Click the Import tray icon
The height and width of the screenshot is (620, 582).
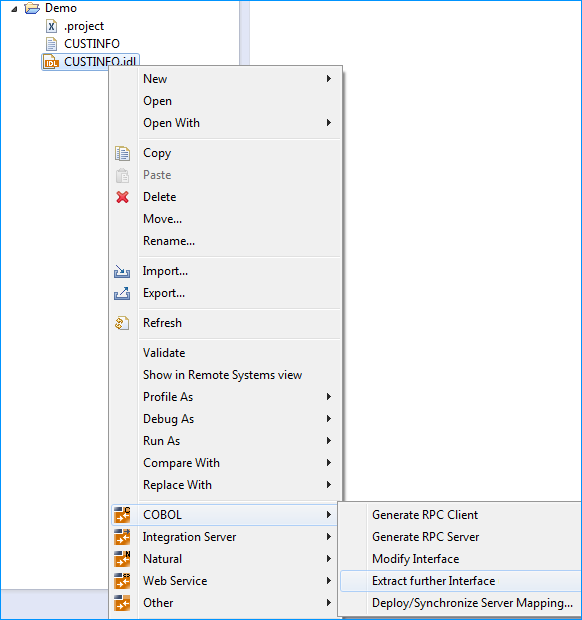click(x=122, y=272)
